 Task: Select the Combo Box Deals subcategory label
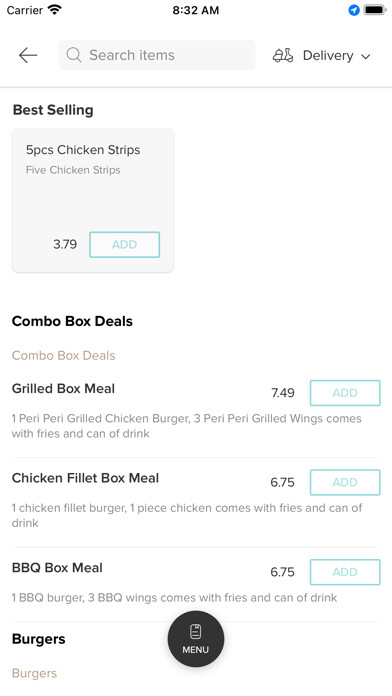[x=63, y=356]
